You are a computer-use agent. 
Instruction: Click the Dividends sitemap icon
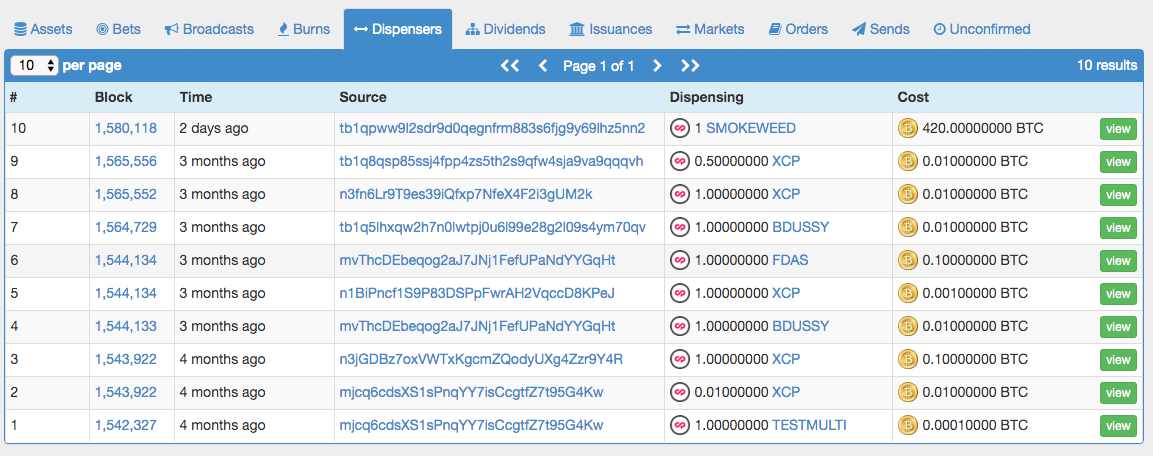pyautogui.click(x=473, y=29)
